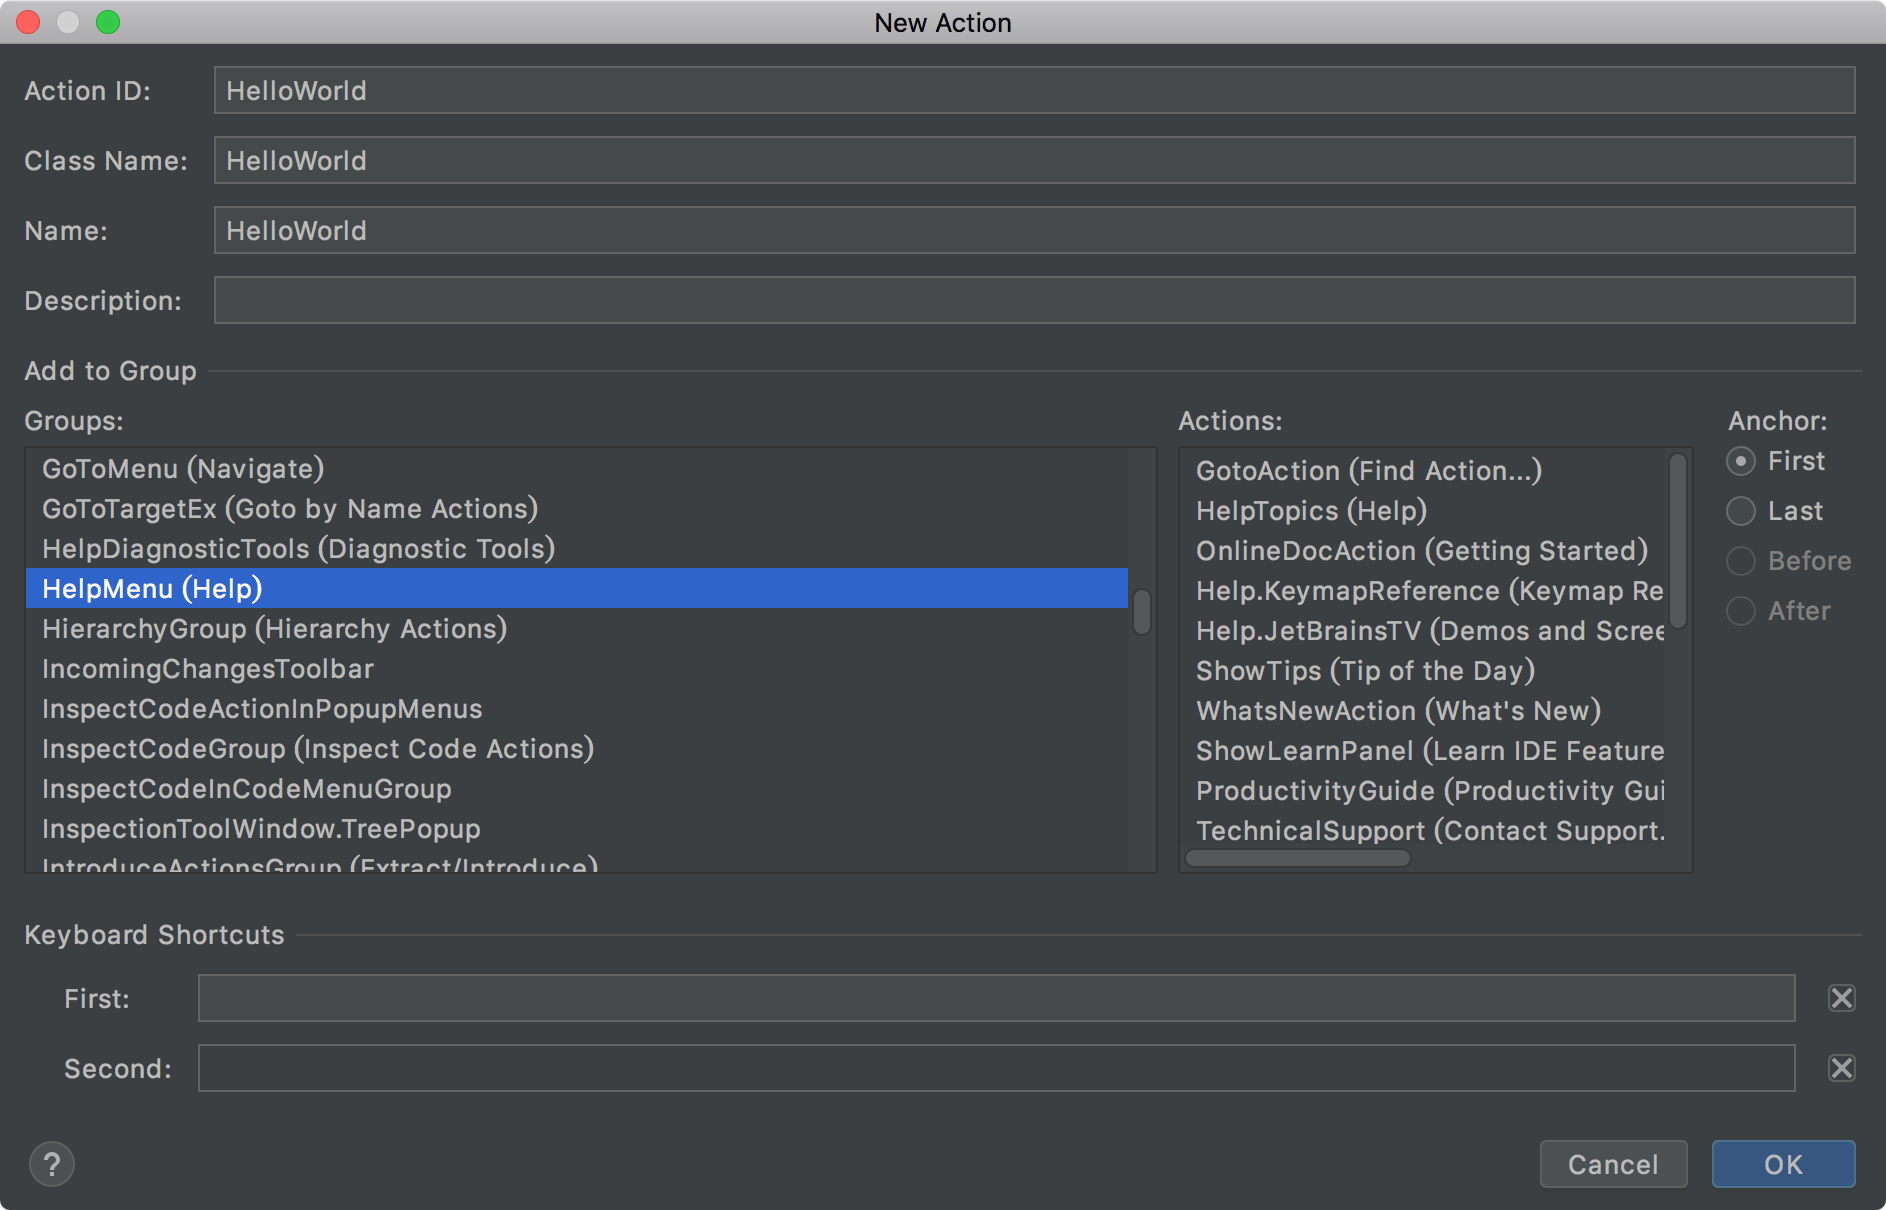The image size is (1886, 1210).
Task: Clear the Second keyboard shortcut
Action: click(1841, 1068)
